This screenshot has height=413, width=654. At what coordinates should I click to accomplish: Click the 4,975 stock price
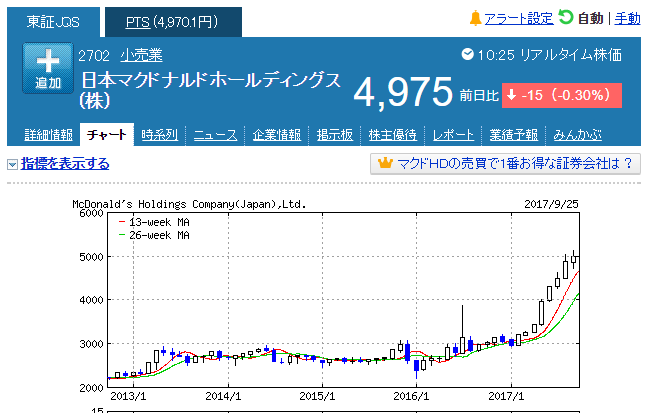[402, 92]
